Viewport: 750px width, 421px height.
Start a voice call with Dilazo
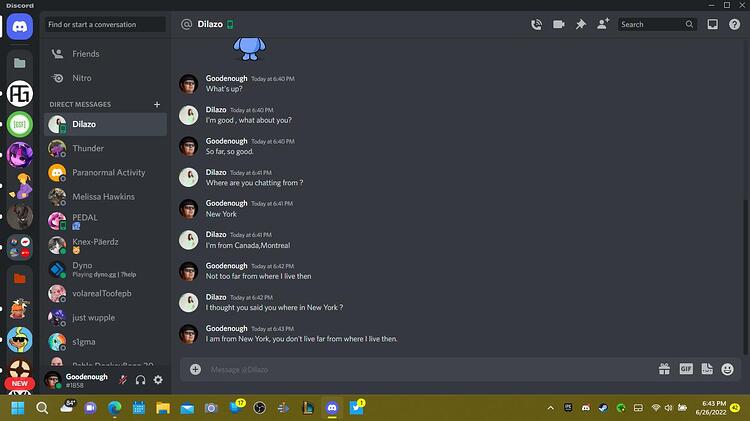click(536, 24)
